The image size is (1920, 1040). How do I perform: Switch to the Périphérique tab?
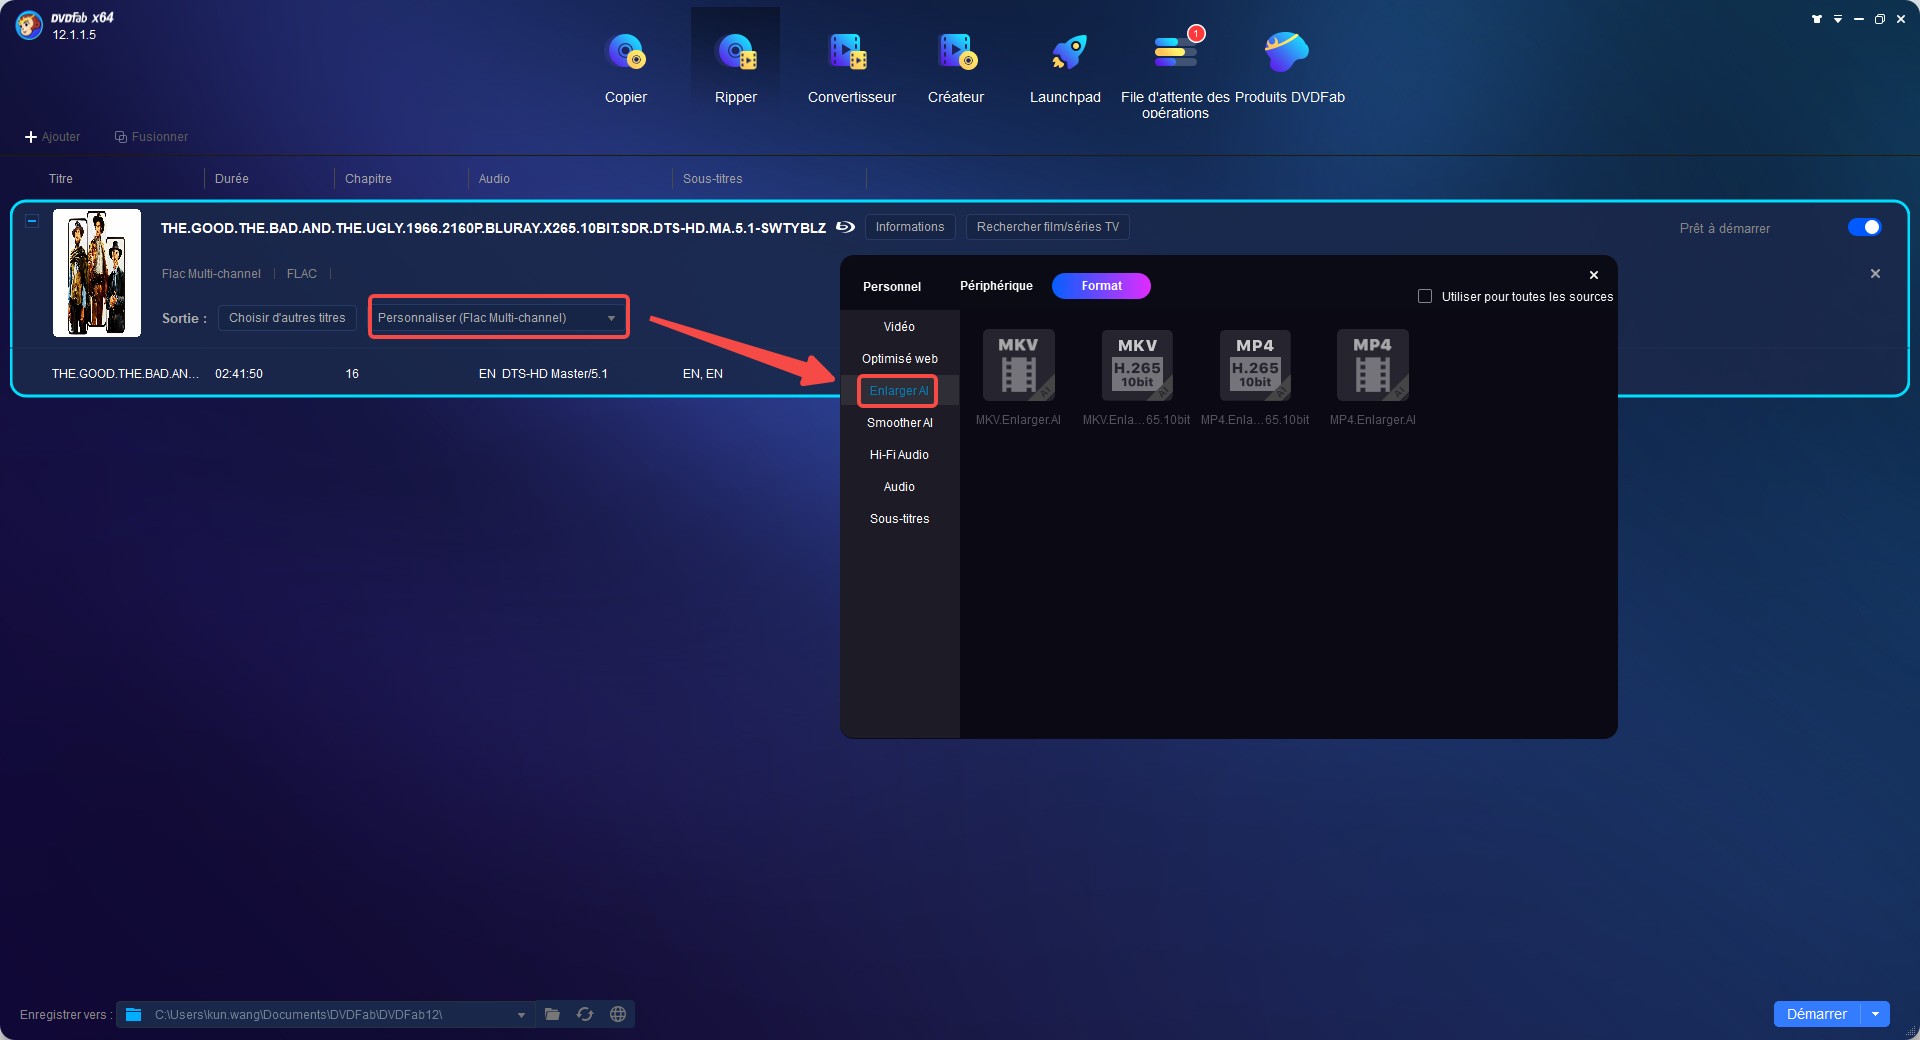coord(996,286)
